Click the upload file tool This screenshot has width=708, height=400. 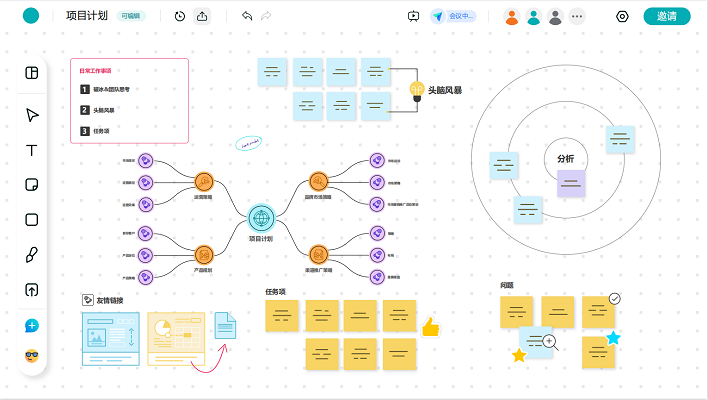tap(32, 290)
